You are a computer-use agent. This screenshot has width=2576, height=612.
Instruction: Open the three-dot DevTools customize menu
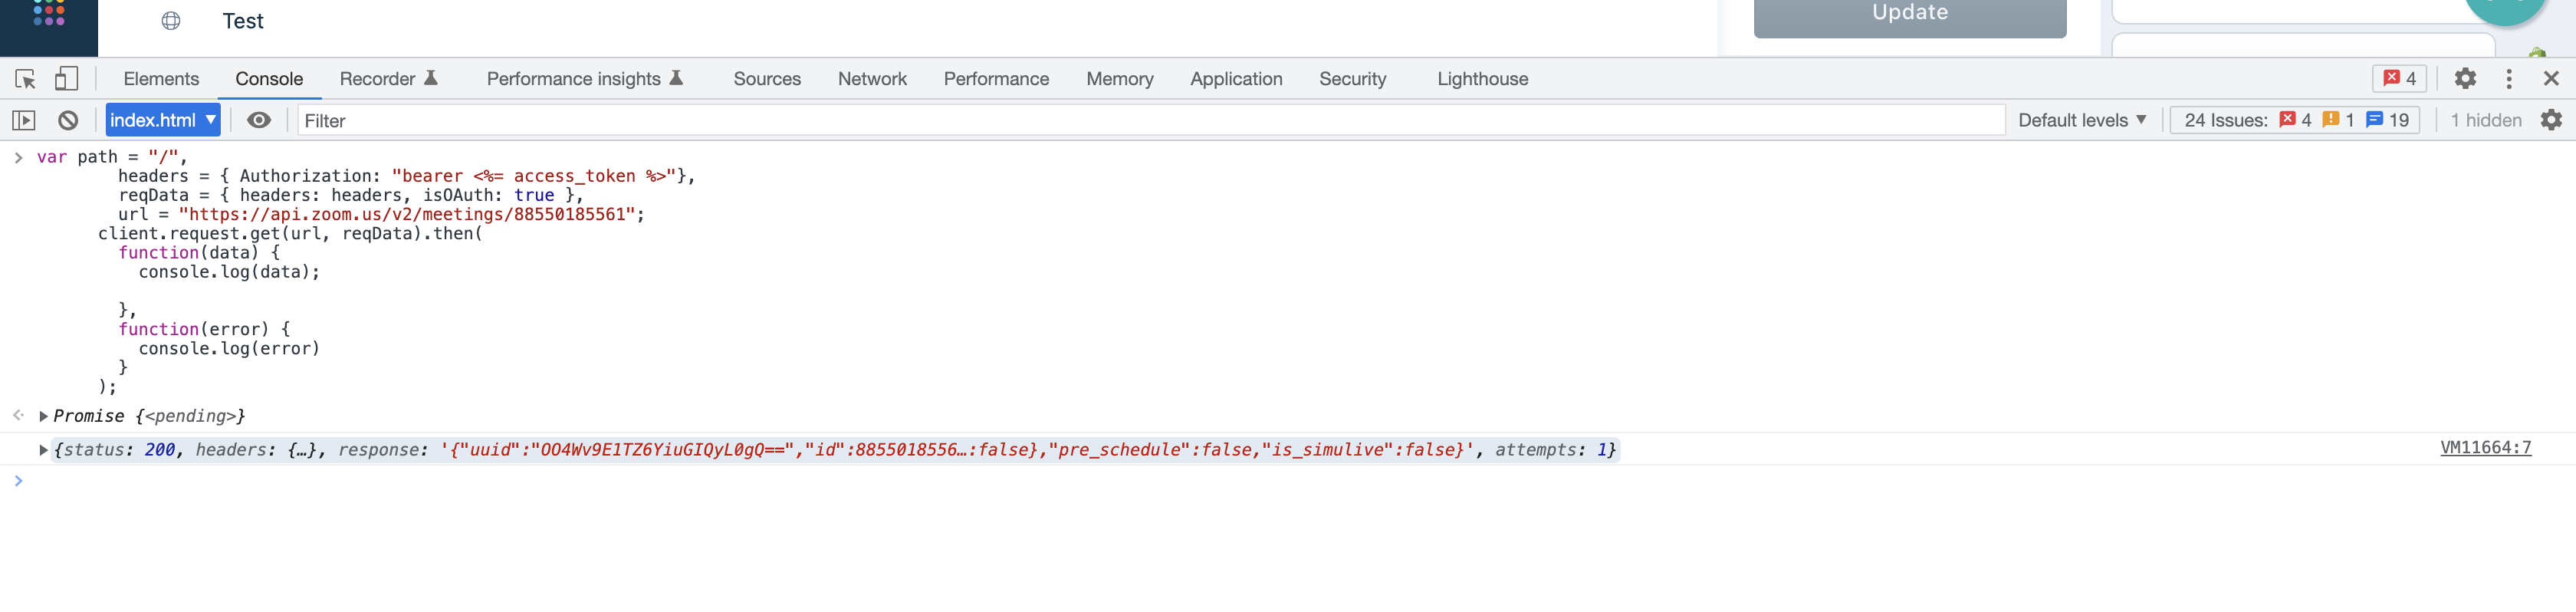(2508, 79)
